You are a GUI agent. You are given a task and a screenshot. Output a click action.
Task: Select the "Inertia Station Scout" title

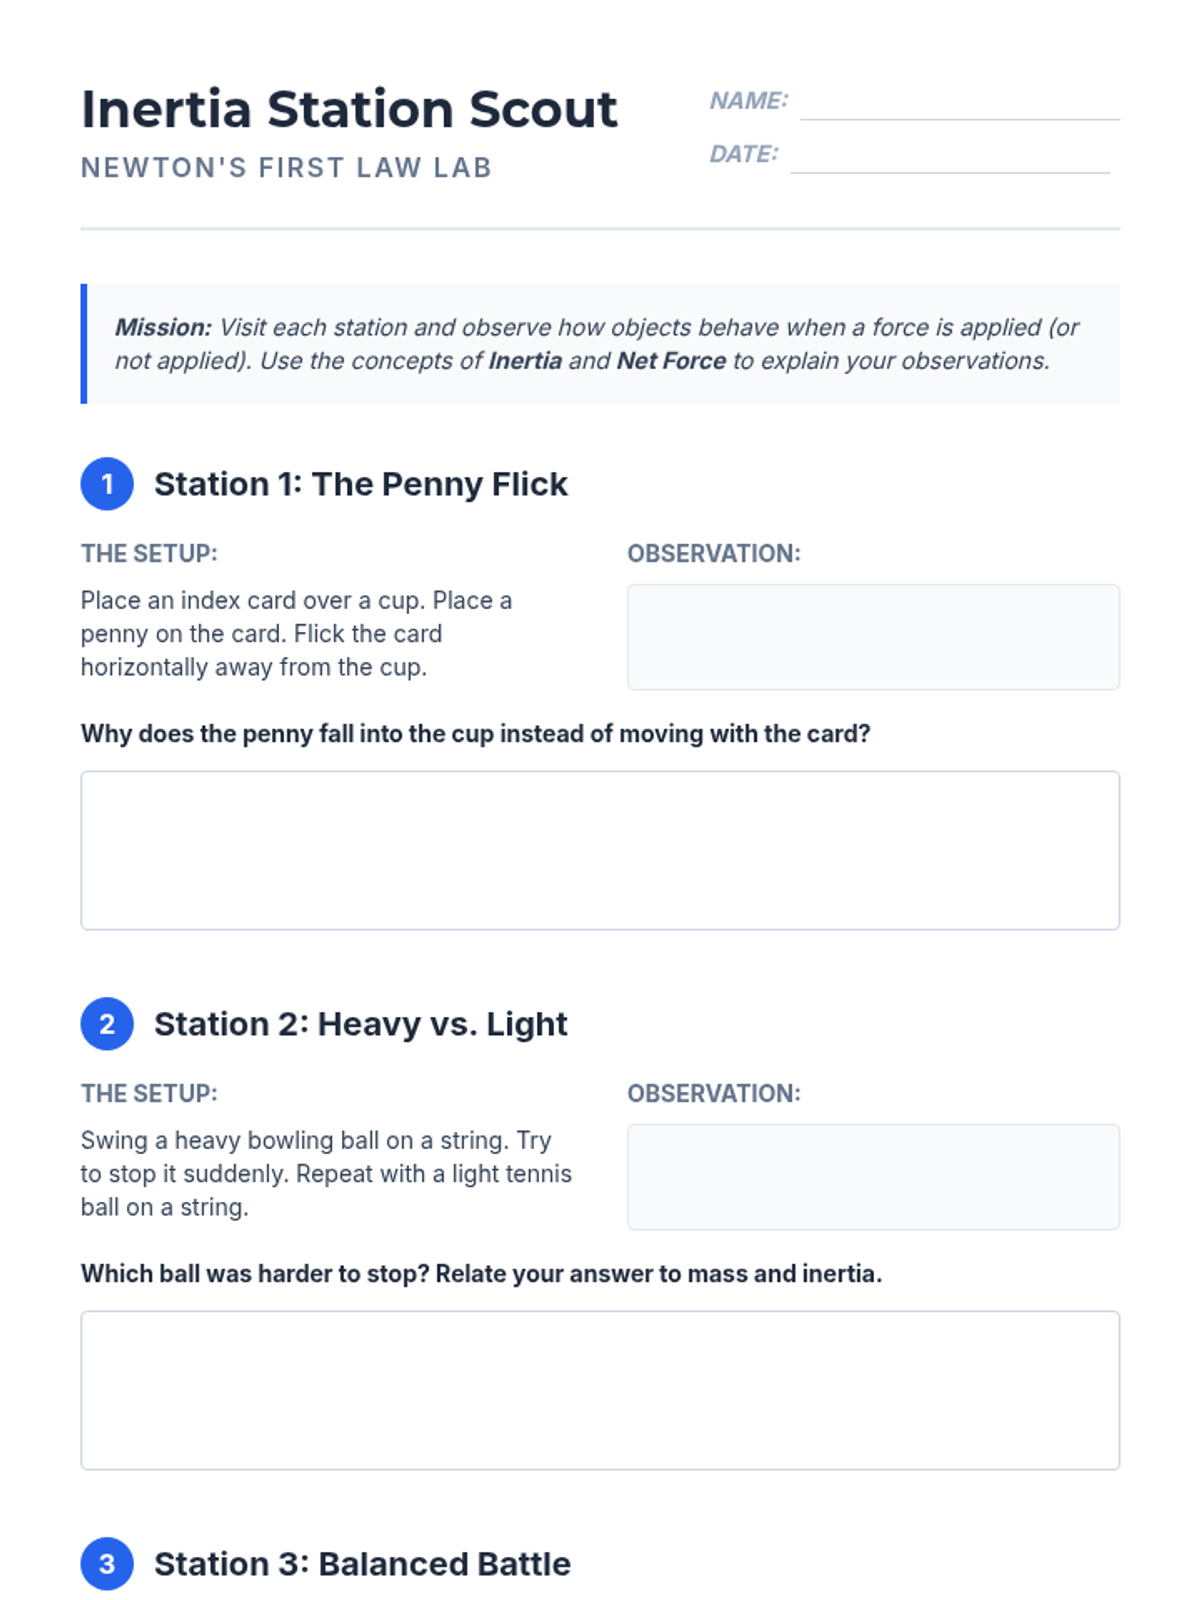point(349,109)
